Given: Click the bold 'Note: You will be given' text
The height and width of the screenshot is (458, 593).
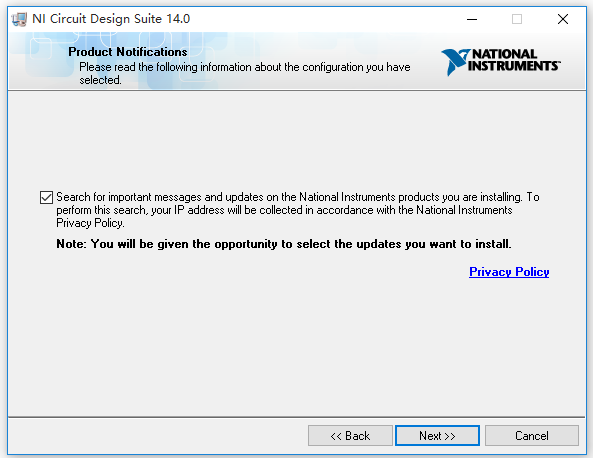Looking at the screenshot, I should click(x=284, y=244).
